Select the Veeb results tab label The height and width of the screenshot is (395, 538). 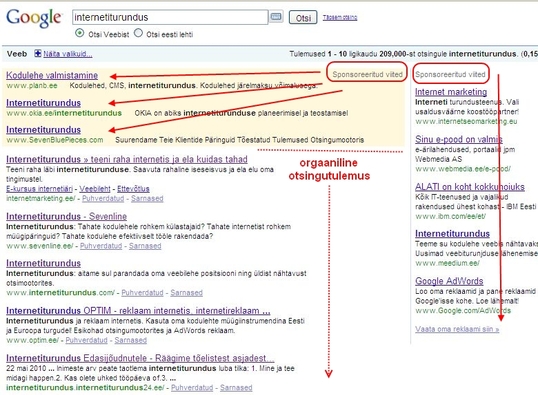(16, 54)
